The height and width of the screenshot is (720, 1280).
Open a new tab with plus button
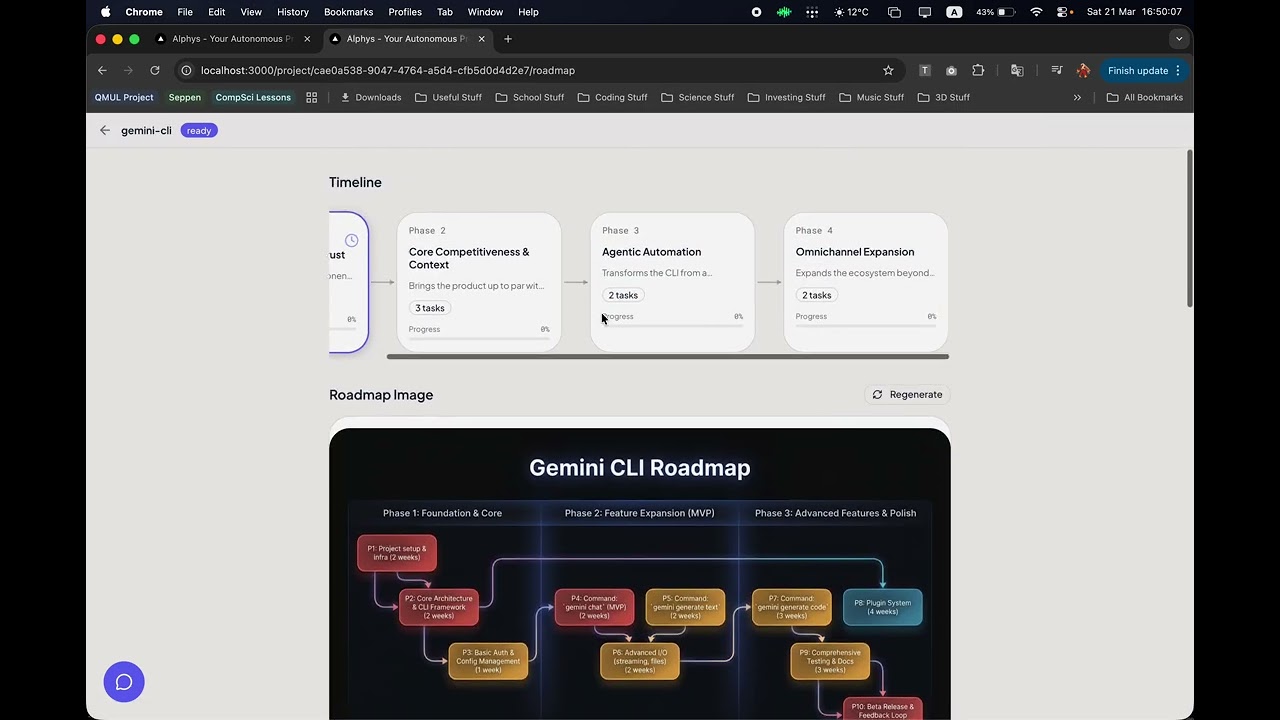(508, 39)
